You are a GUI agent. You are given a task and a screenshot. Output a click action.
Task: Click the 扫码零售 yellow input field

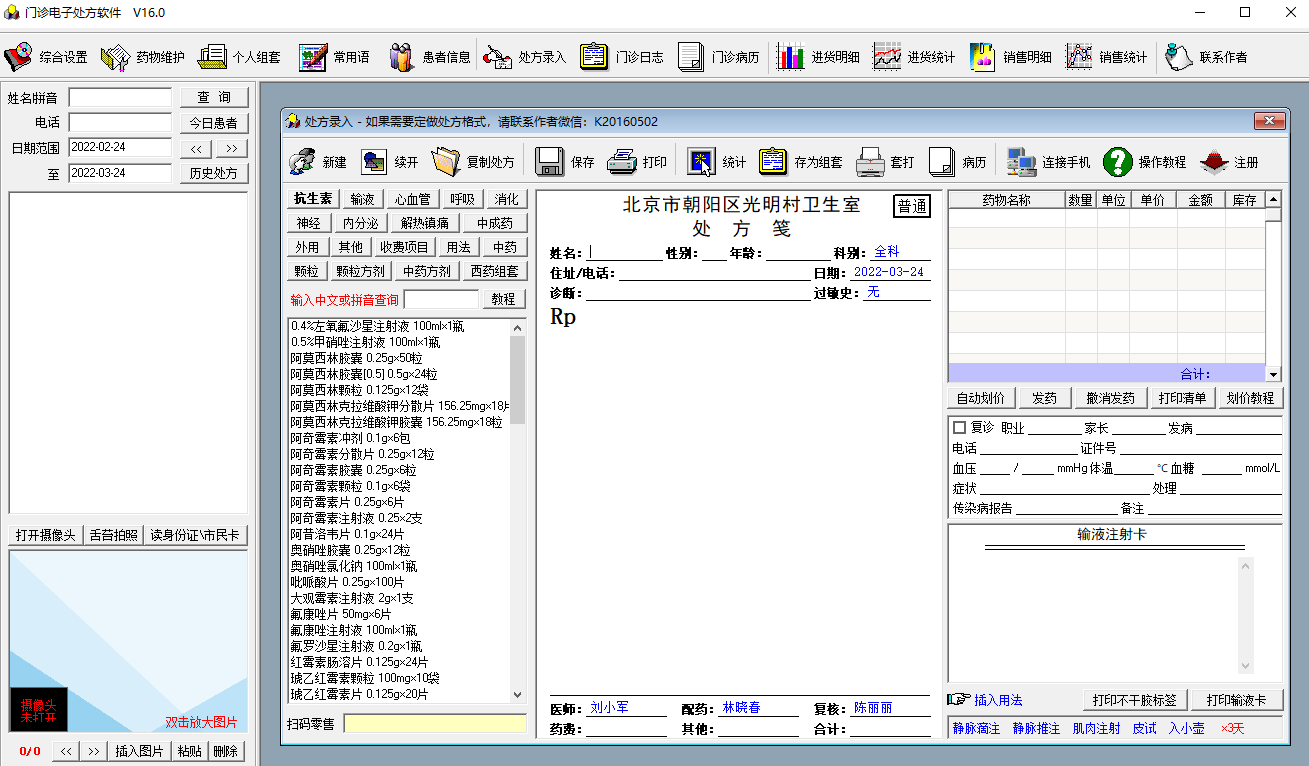[x=435, y=723]
